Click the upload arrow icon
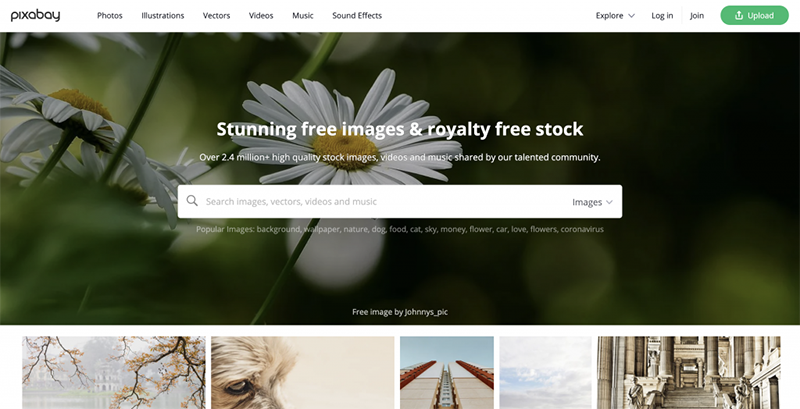This screenshot has width=800, height=409. 739,15
